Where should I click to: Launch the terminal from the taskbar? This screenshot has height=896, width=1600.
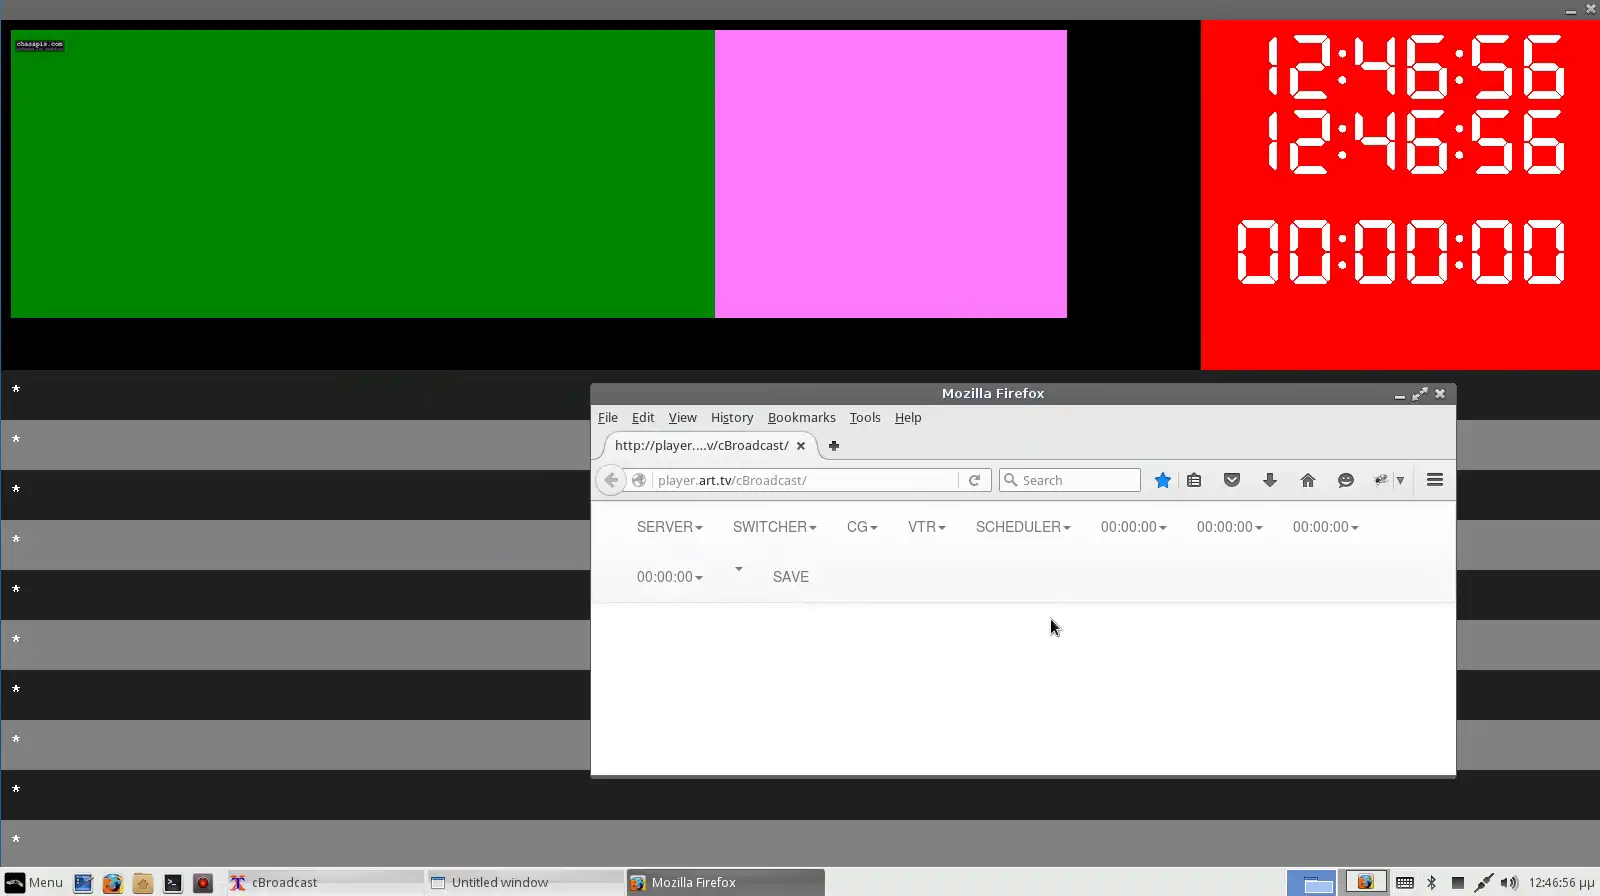pos(173,883)
